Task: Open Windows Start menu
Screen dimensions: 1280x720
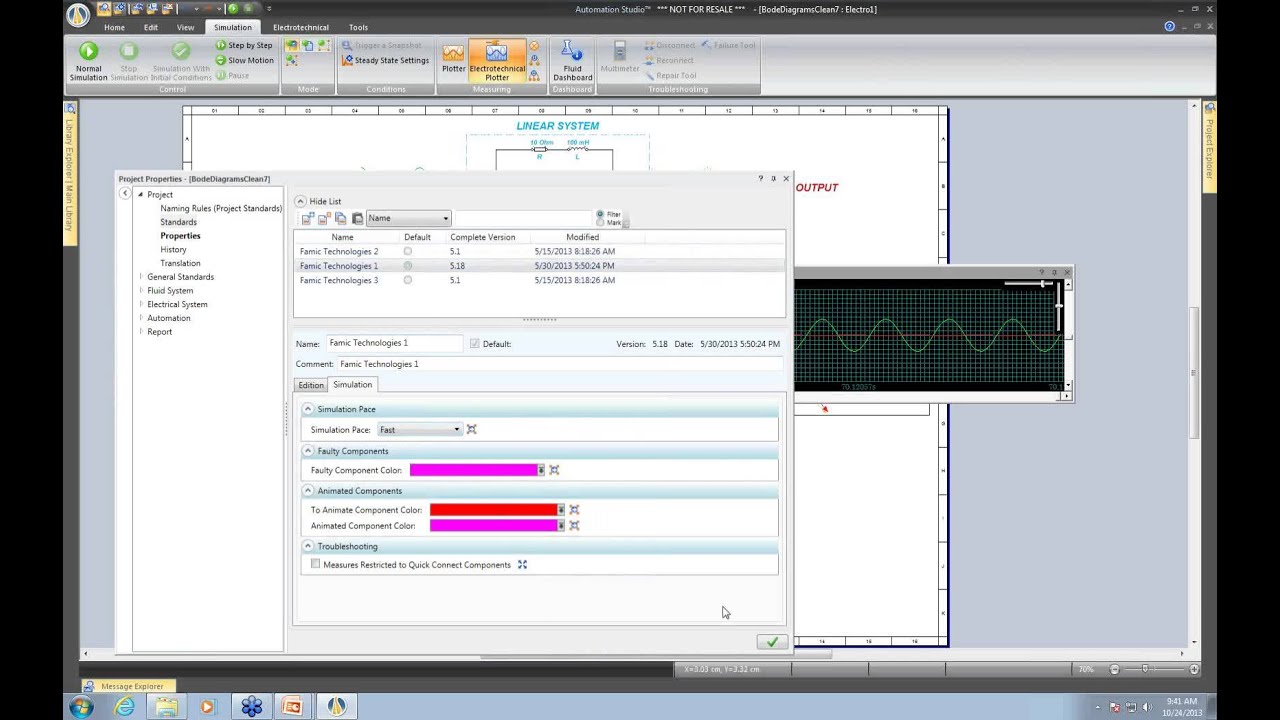Action: click(x=80, y=707)
